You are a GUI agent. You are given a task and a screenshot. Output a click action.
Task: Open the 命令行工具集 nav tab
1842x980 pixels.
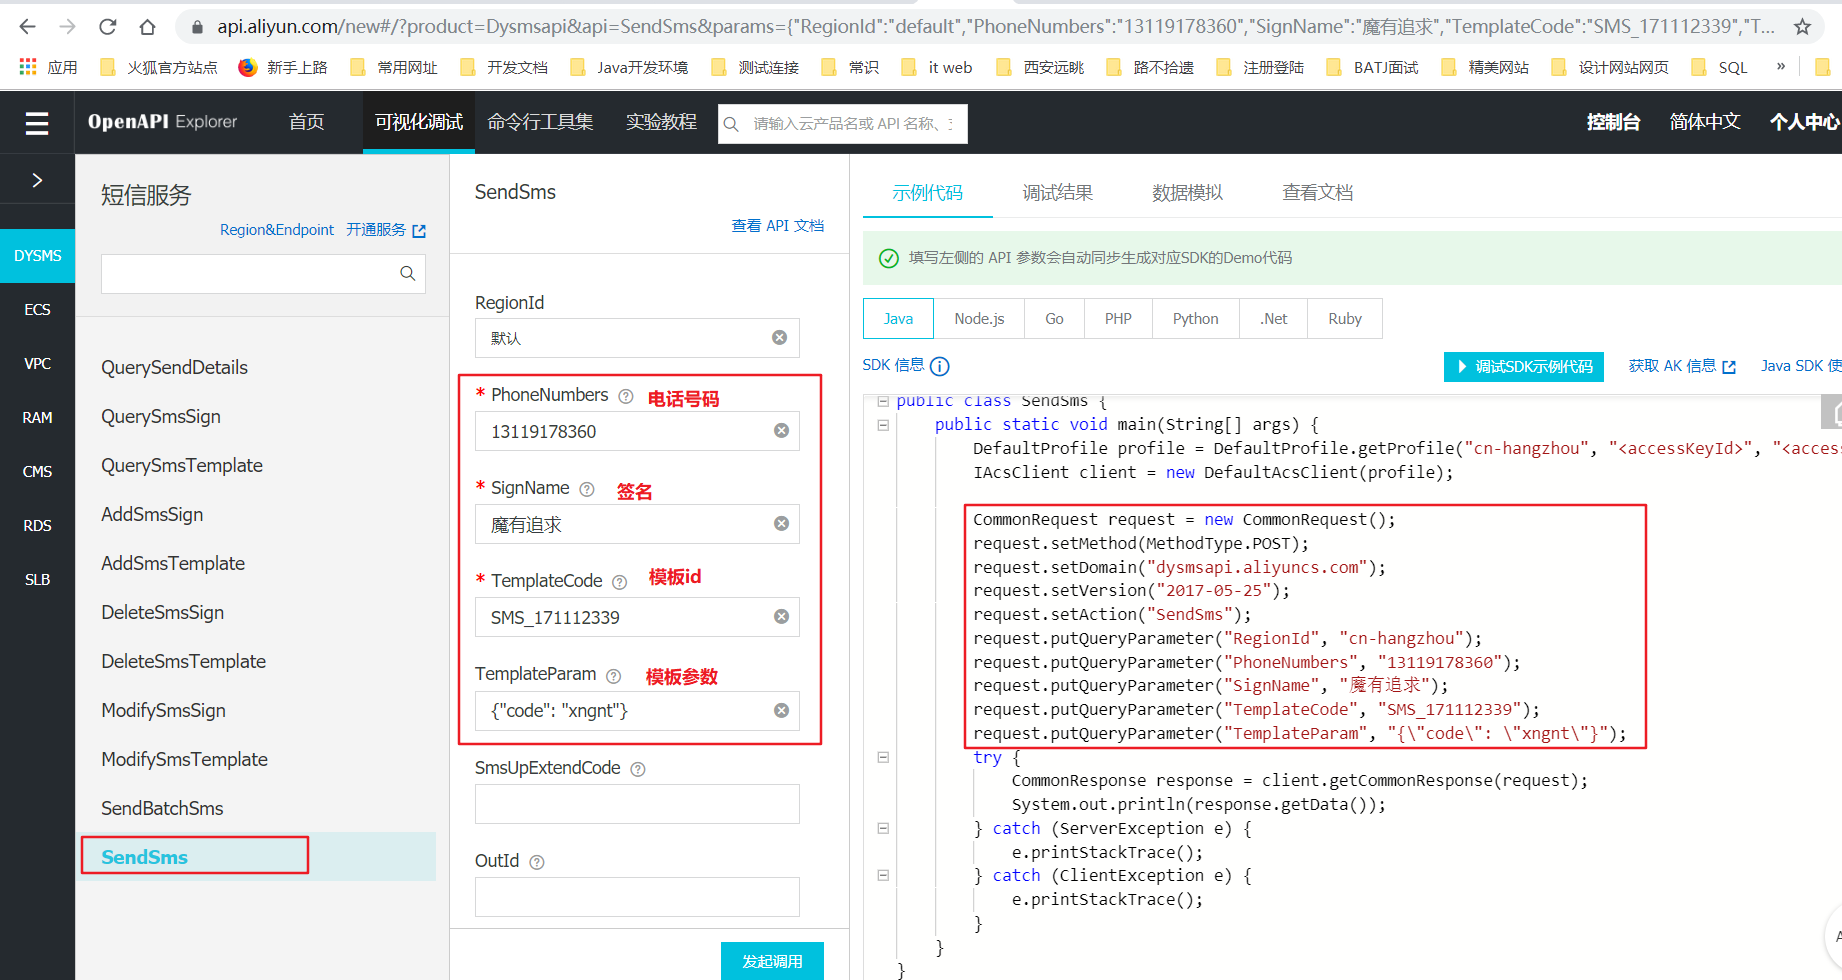point(541,122)
